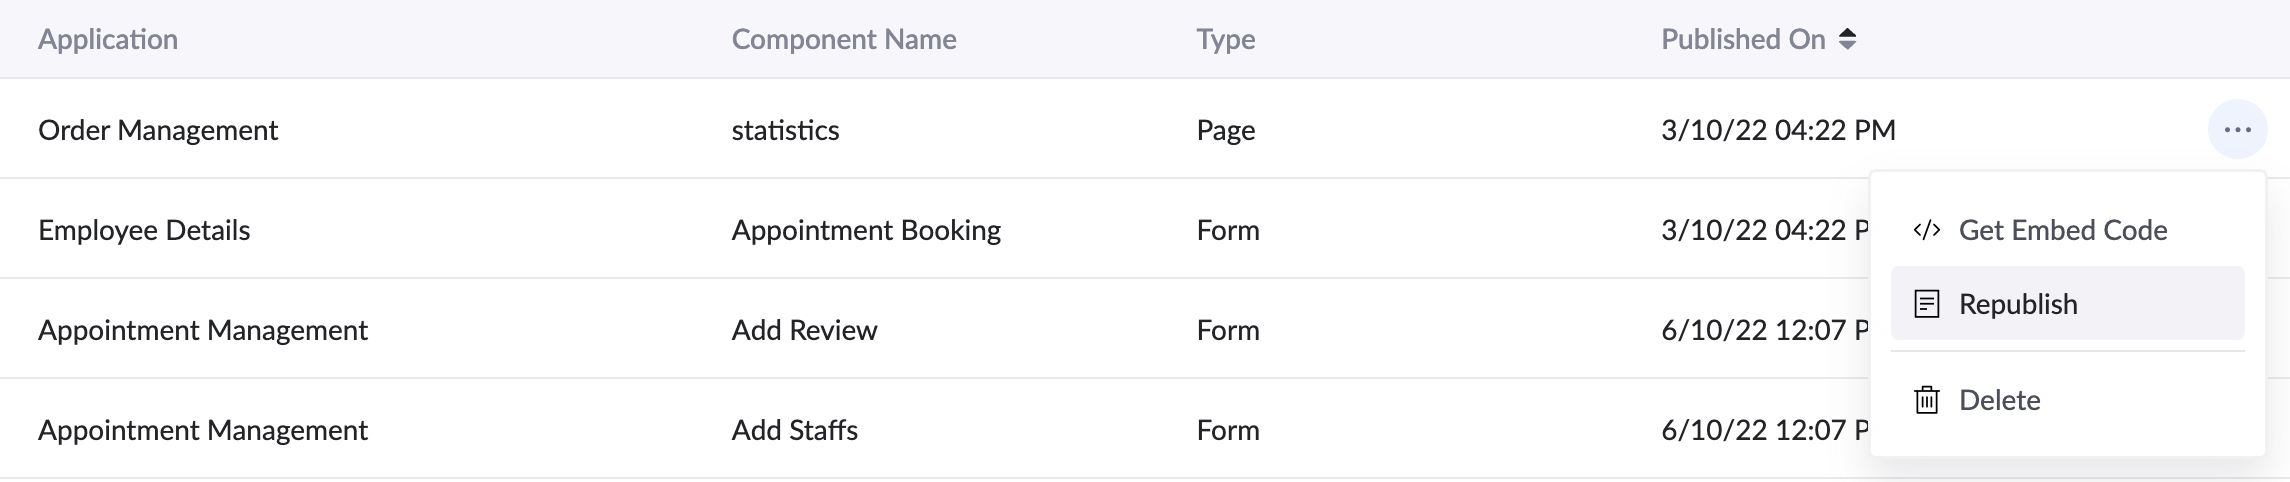Click the Application column header
The image size is (2290, 482).
coord(108,39)
